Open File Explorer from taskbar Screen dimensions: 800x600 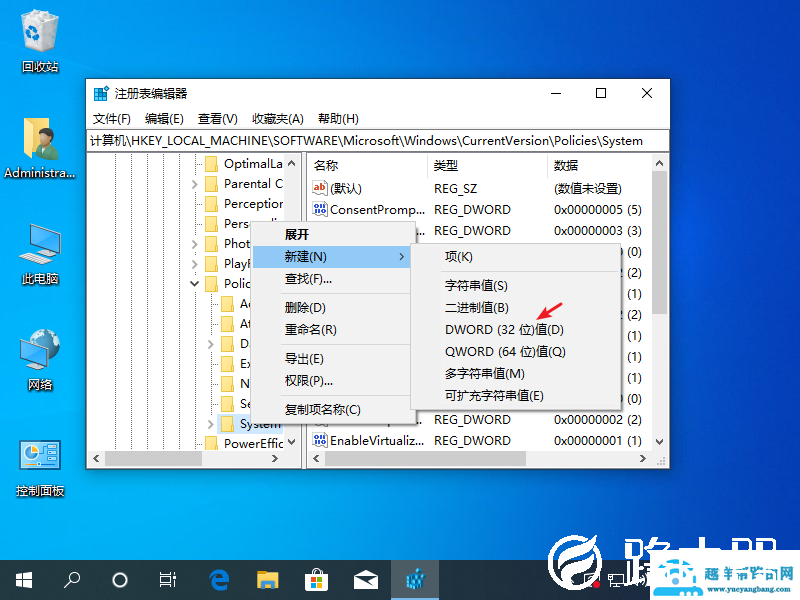tap(267, 580)
